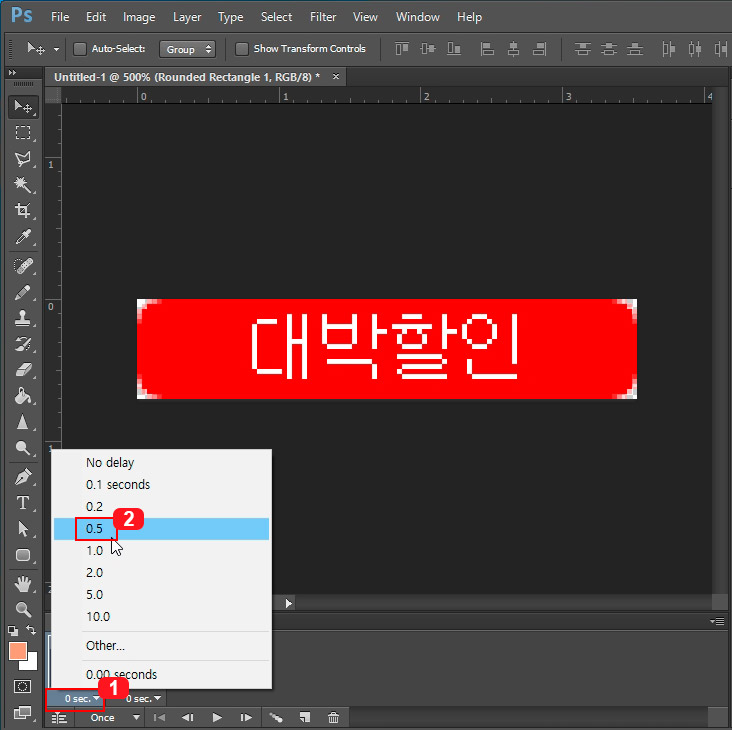Select the Rectangular Marquee tool

(x=23, y=133)
